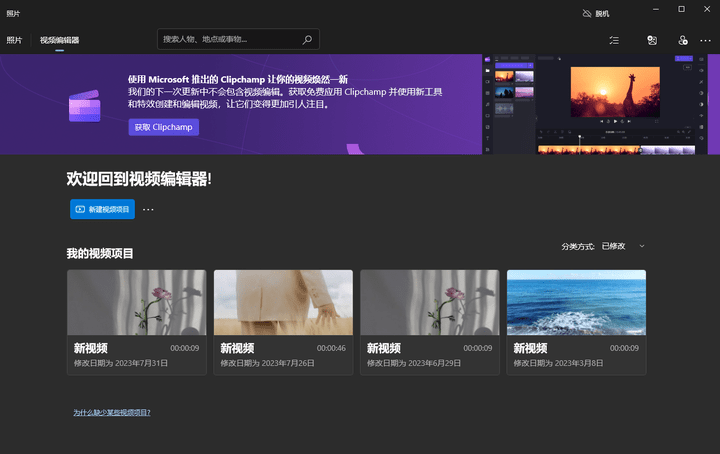The width and height of the screenshot is (720, 454).
Task: Minimize the Photos window
Action: (656, 9)
